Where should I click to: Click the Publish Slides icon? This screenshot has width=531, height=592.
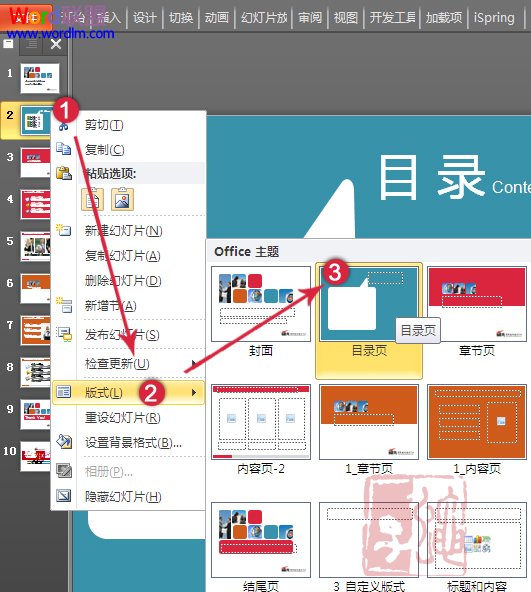64,334
